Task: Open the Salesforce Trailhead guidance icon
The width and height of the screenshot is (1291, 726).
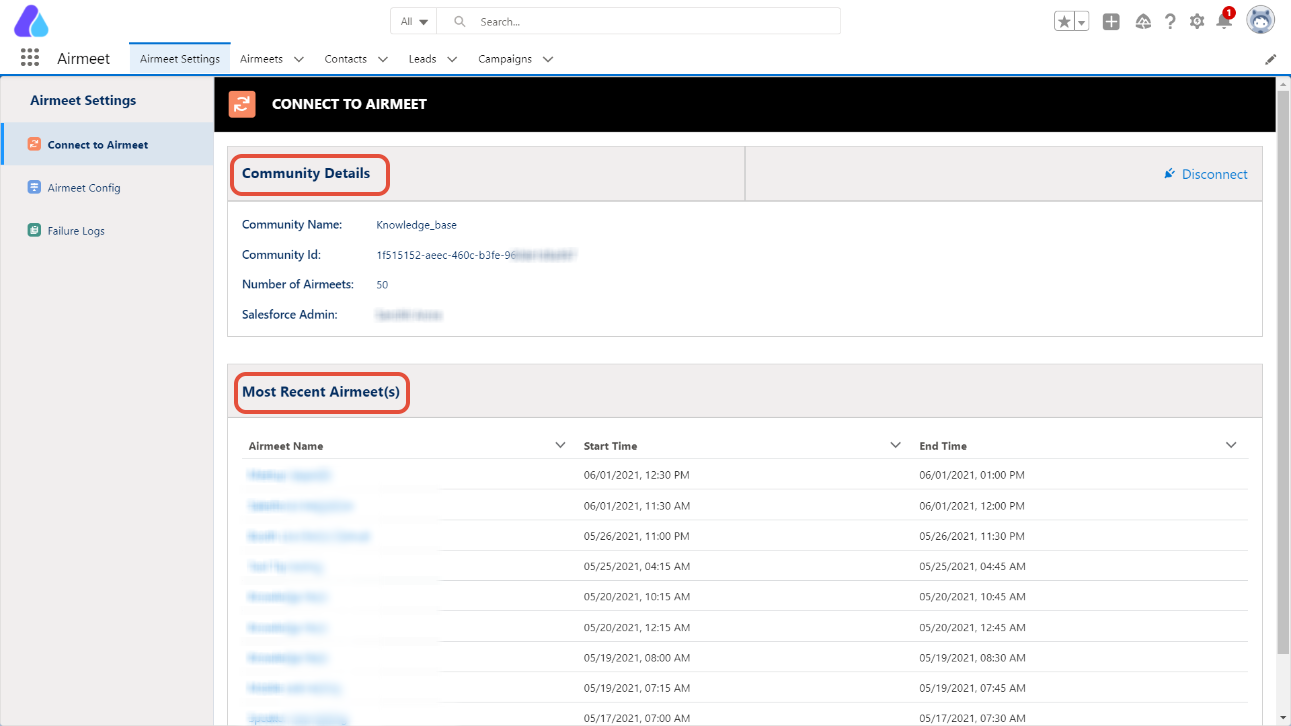Action: (1144, 21)
